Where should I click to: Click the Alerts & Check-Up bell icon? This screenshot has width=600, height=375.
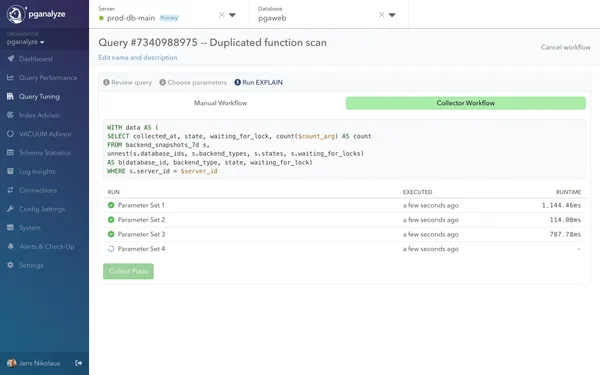[10, 246]
